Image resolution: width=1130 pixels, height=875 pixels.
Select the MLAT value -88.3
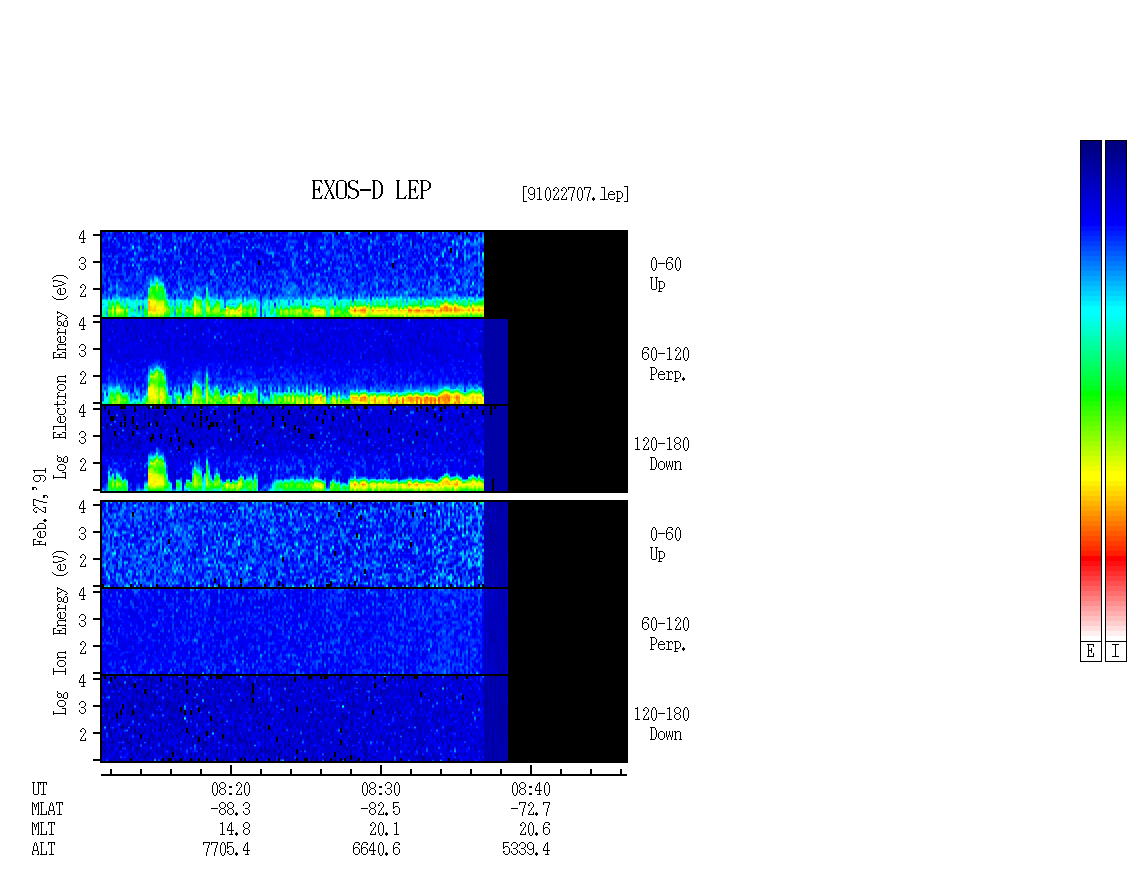click(x=231, y=809)
